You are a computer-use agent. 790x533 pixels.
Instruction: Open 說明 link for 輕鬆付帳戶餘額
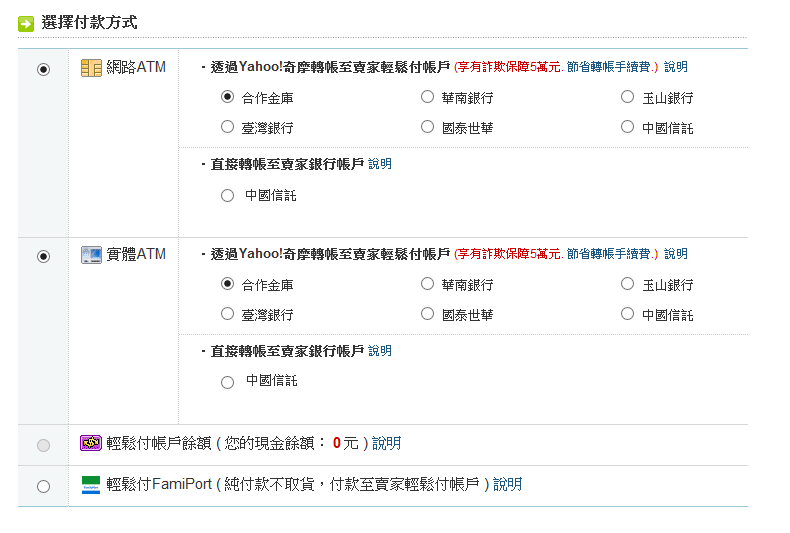pyautogui.click(x=386, y=443)
